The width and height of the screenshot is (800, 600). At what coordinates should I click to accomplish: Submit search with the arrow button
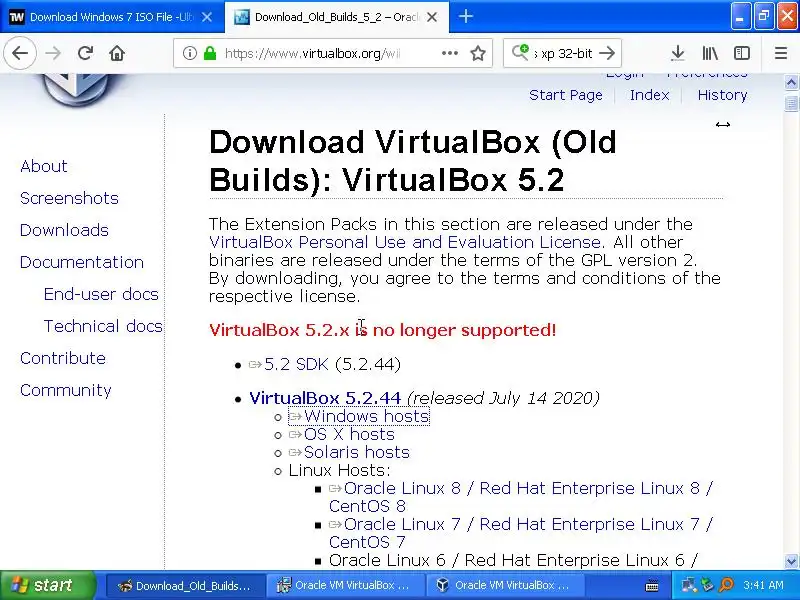(607, 53)
